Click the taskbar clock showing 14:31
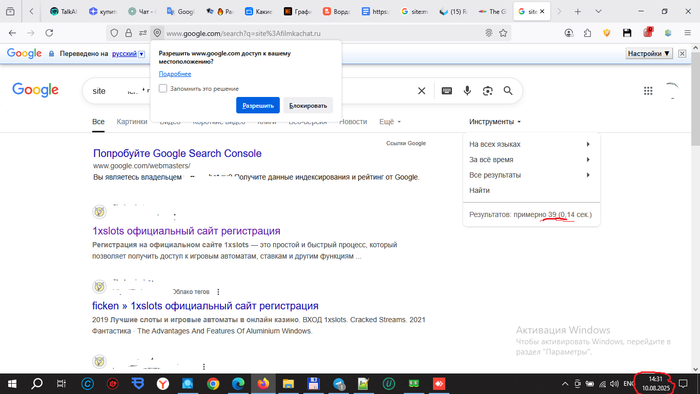This screenshot has height=394, width=700. pyautogui.click(x=656, y=384)
